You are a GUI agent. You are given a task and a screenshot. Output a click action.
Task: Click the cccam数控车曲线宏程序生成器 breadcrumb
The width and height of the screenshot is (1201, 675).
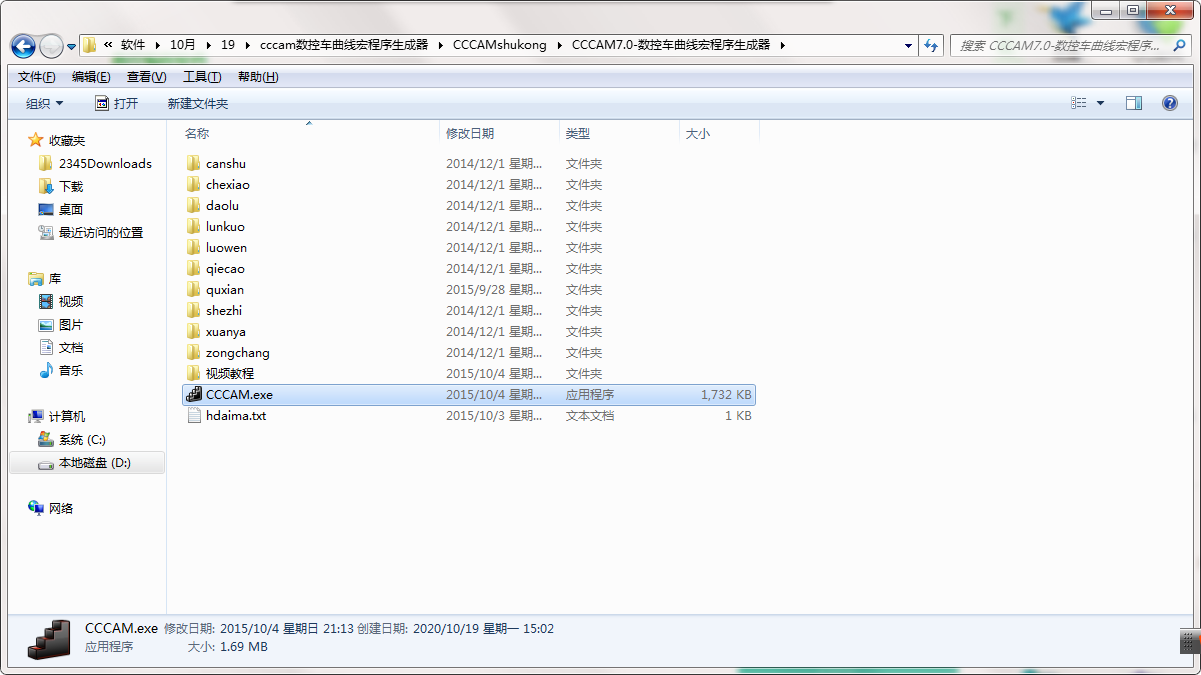point(344,45)
